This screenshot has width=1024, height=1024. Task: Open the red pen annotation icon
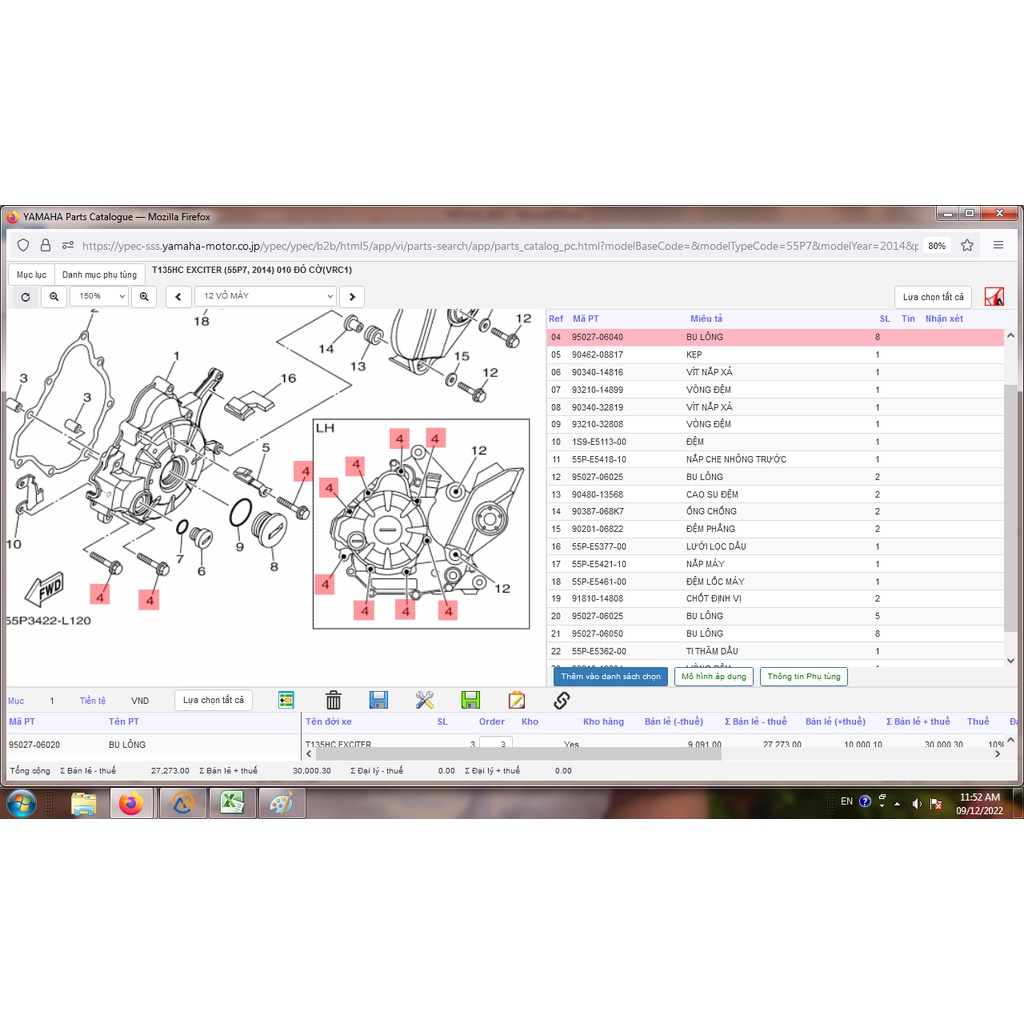[x=994, y=296]
